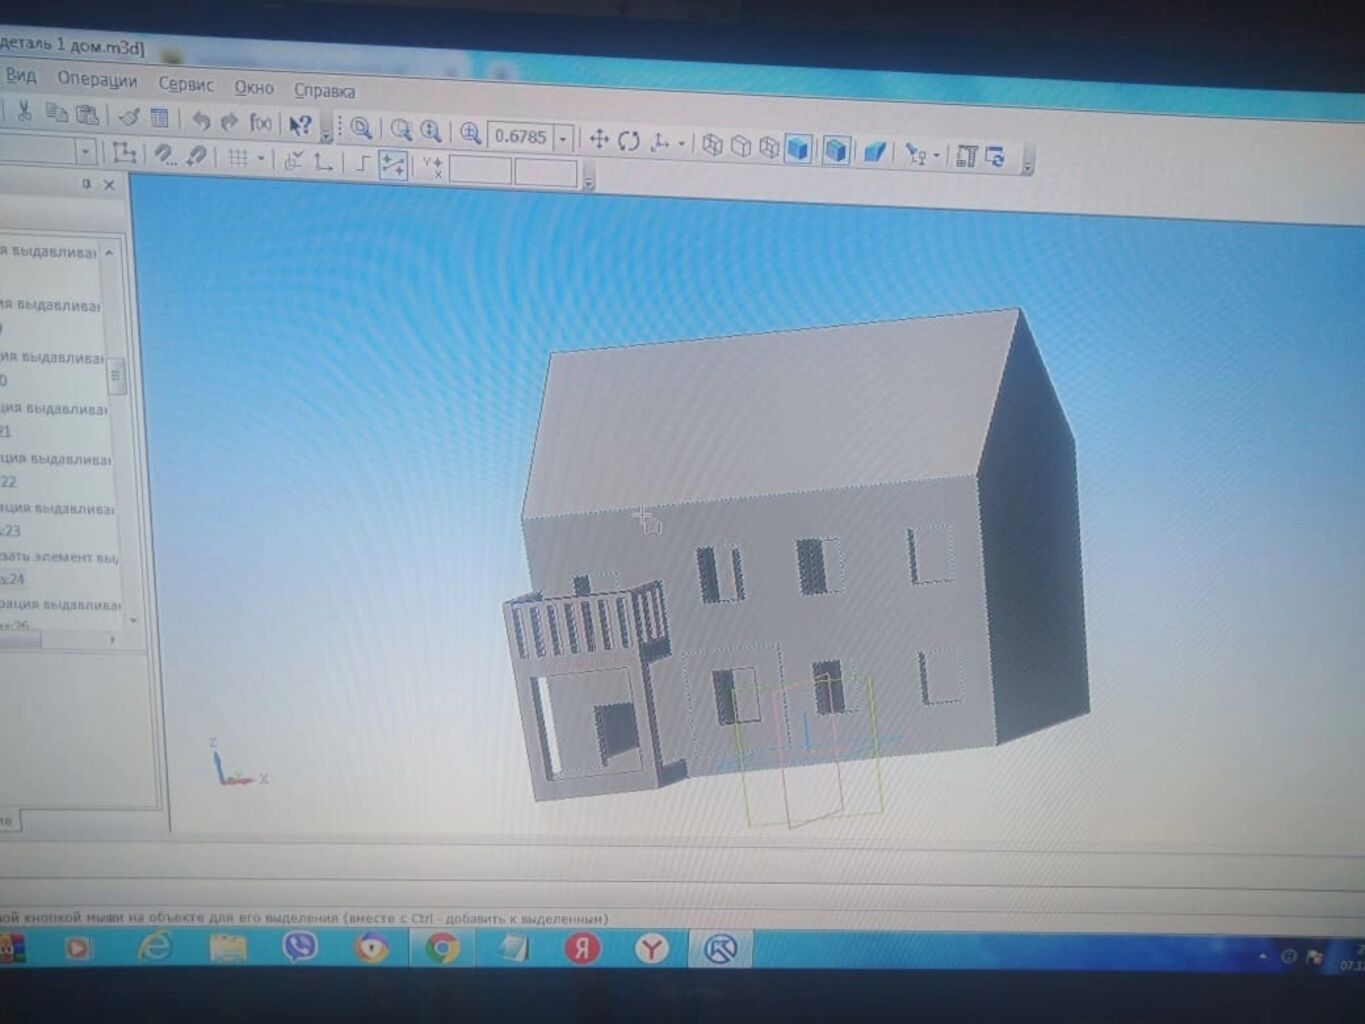This screenshot has width=1365, height=1024.
Task: Open Internet Explorer from the taskbar
Action: pyautogui.click(x=155, y=946)
